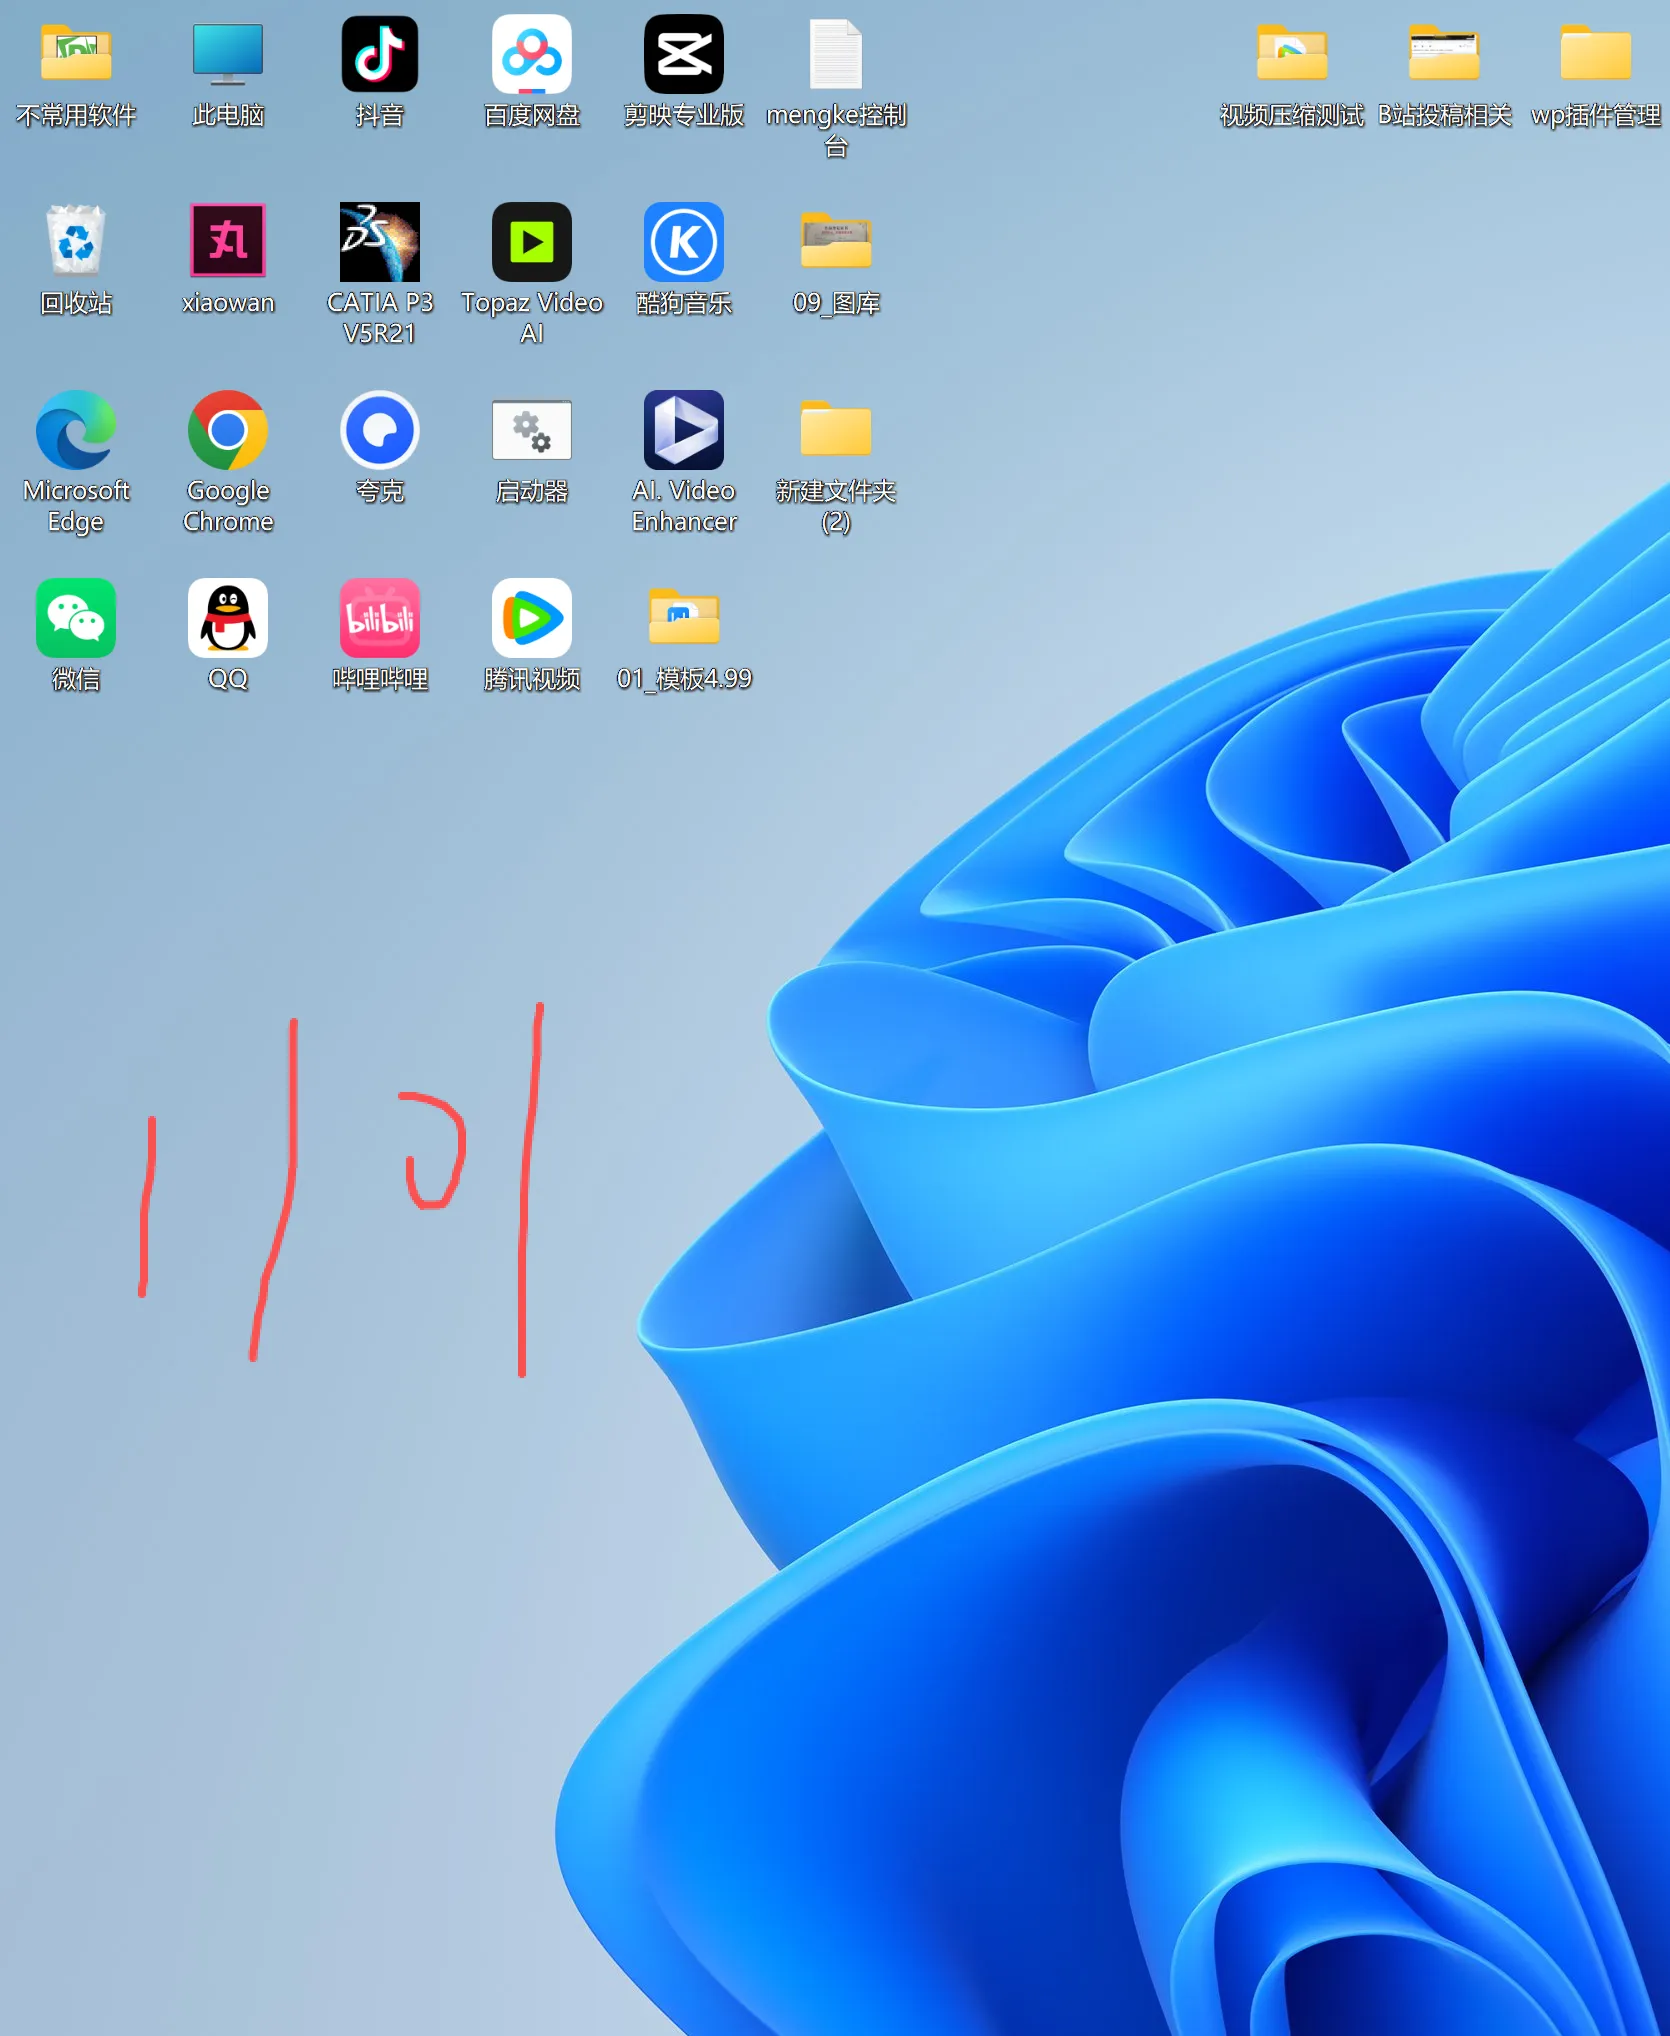
Task: Select the WeChat (微信) icon
Action: pyautogui.click(x=76, y=618)
